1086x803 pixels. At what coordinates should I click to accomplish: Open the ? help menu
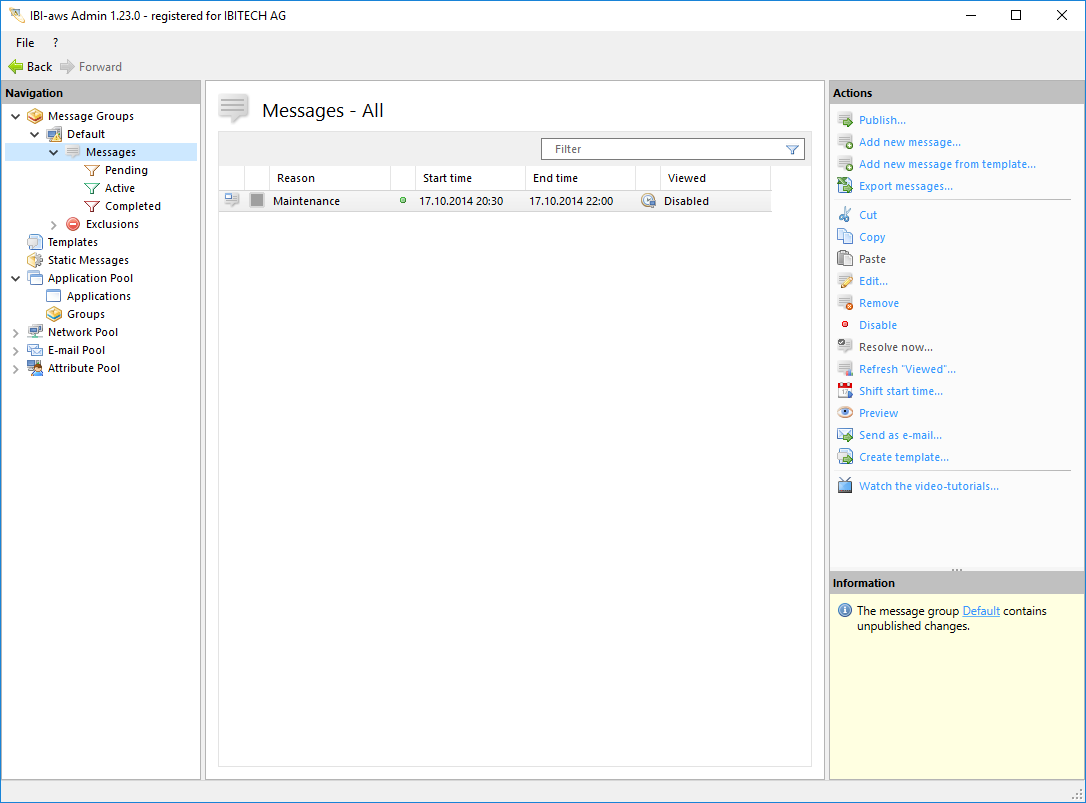(x=55, y=43)
